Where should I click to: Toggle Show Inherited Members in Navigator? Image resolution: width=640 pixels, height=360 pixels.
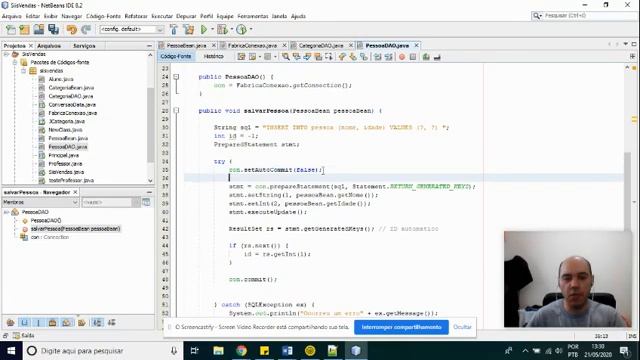(x=11, y=322)
